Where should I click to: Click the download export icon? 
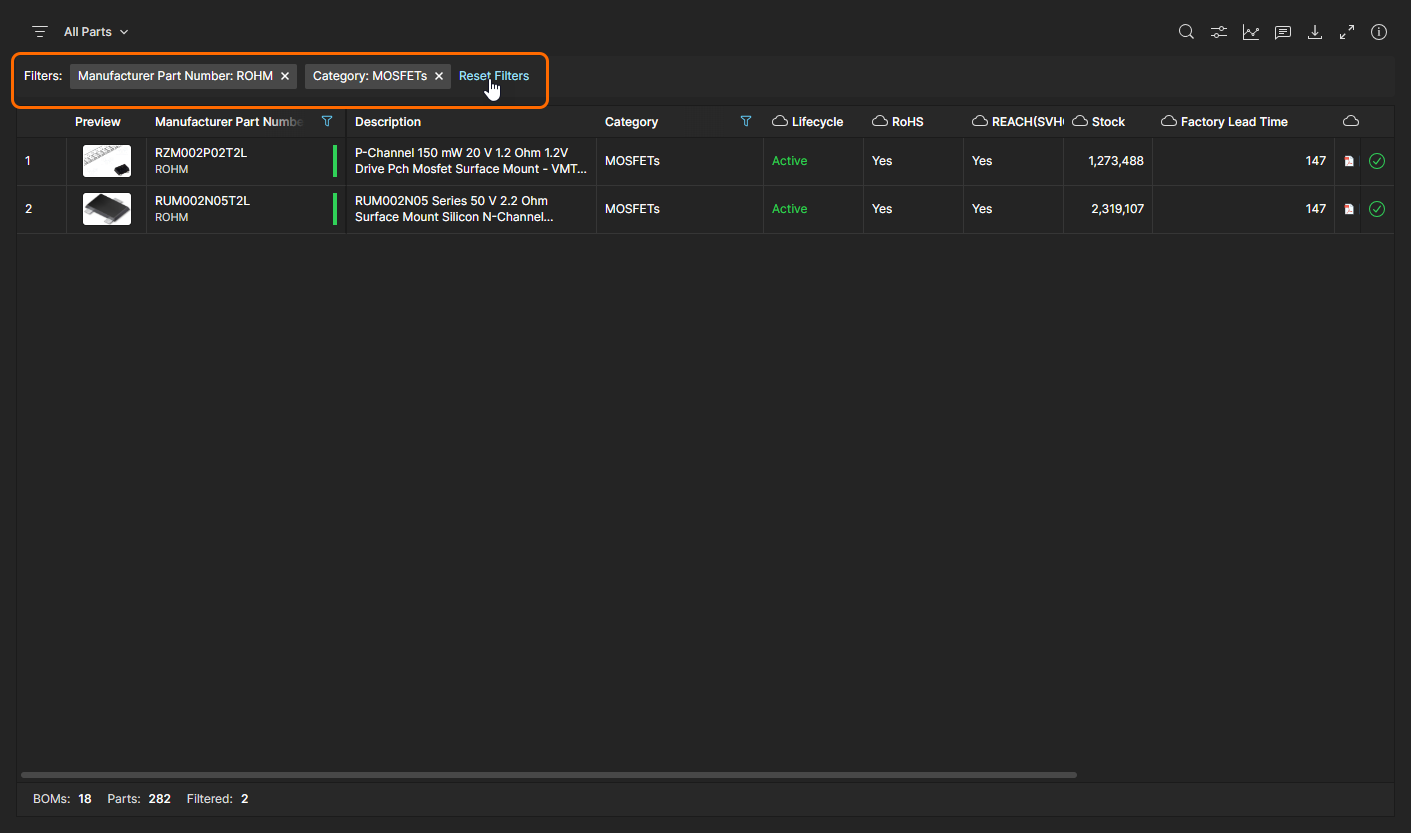click(x=1315, y=32)
